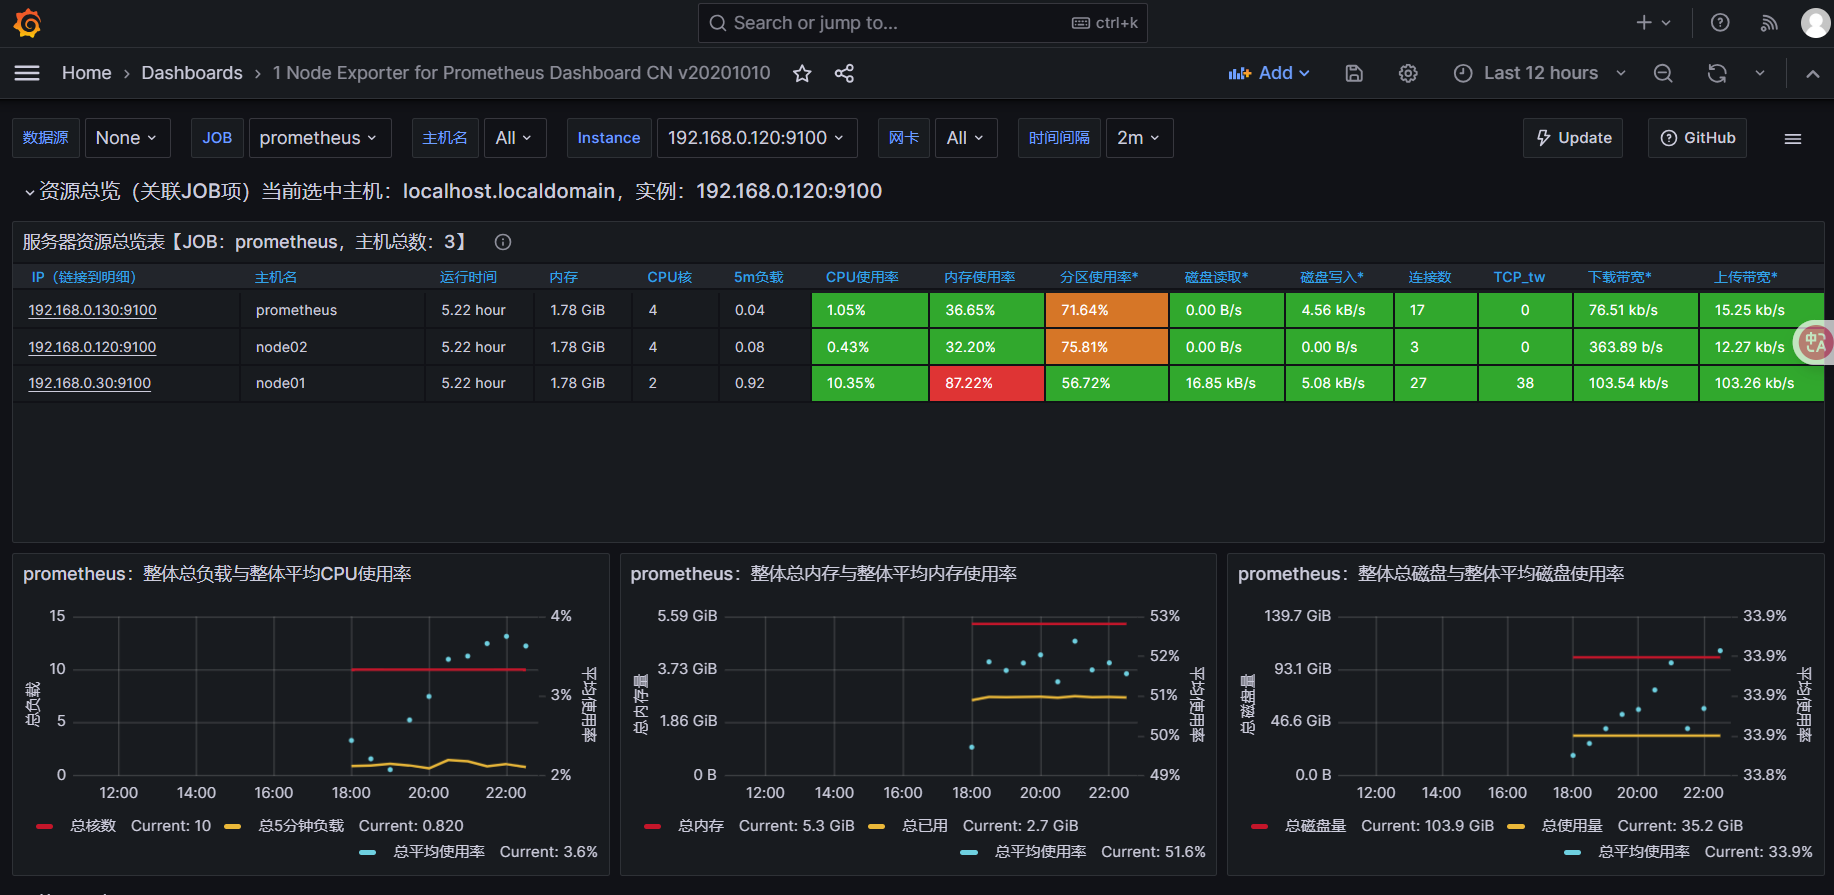Open the prometheus JOB dropdown
This screenshot has width=1834, height=895.
(x=318, y=138)
